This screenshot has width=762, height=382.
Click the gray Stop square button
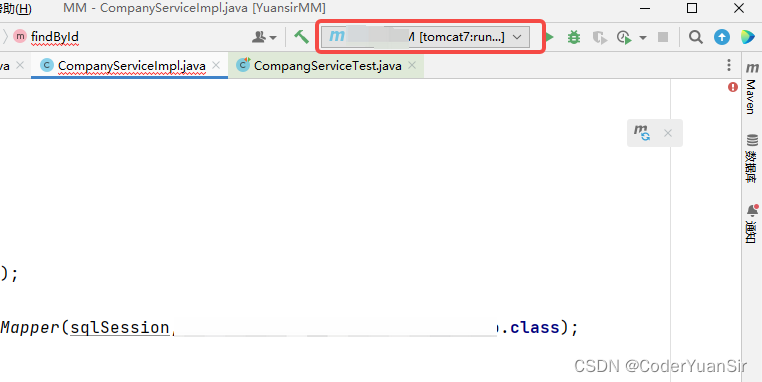click(662, 37)
